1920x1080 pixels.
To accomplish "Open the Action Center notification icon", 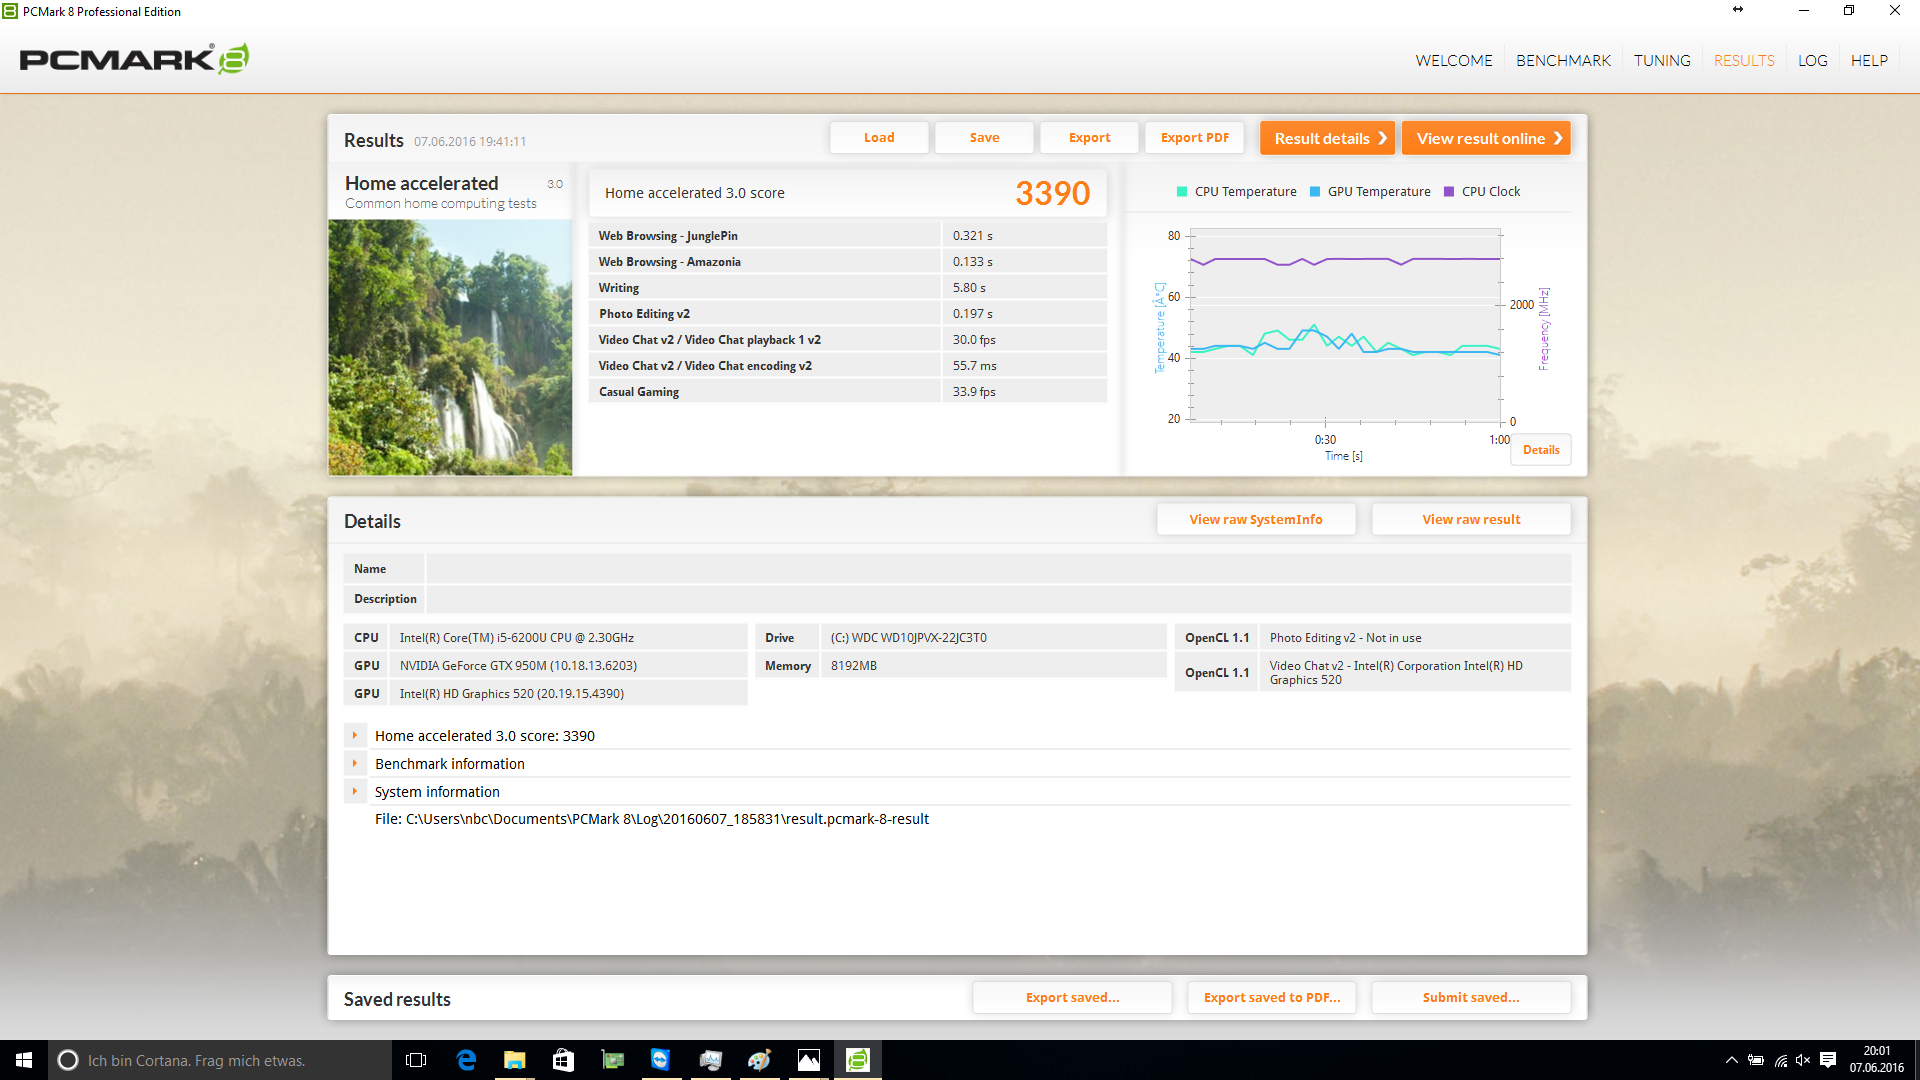I will point(1828,1060).
